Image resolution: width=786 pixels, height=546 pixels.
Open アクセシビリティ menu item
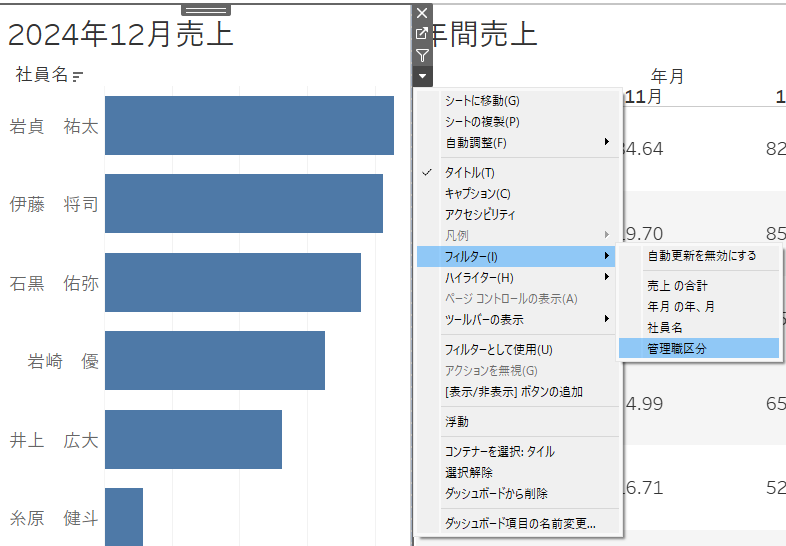[x=518, y=215]
